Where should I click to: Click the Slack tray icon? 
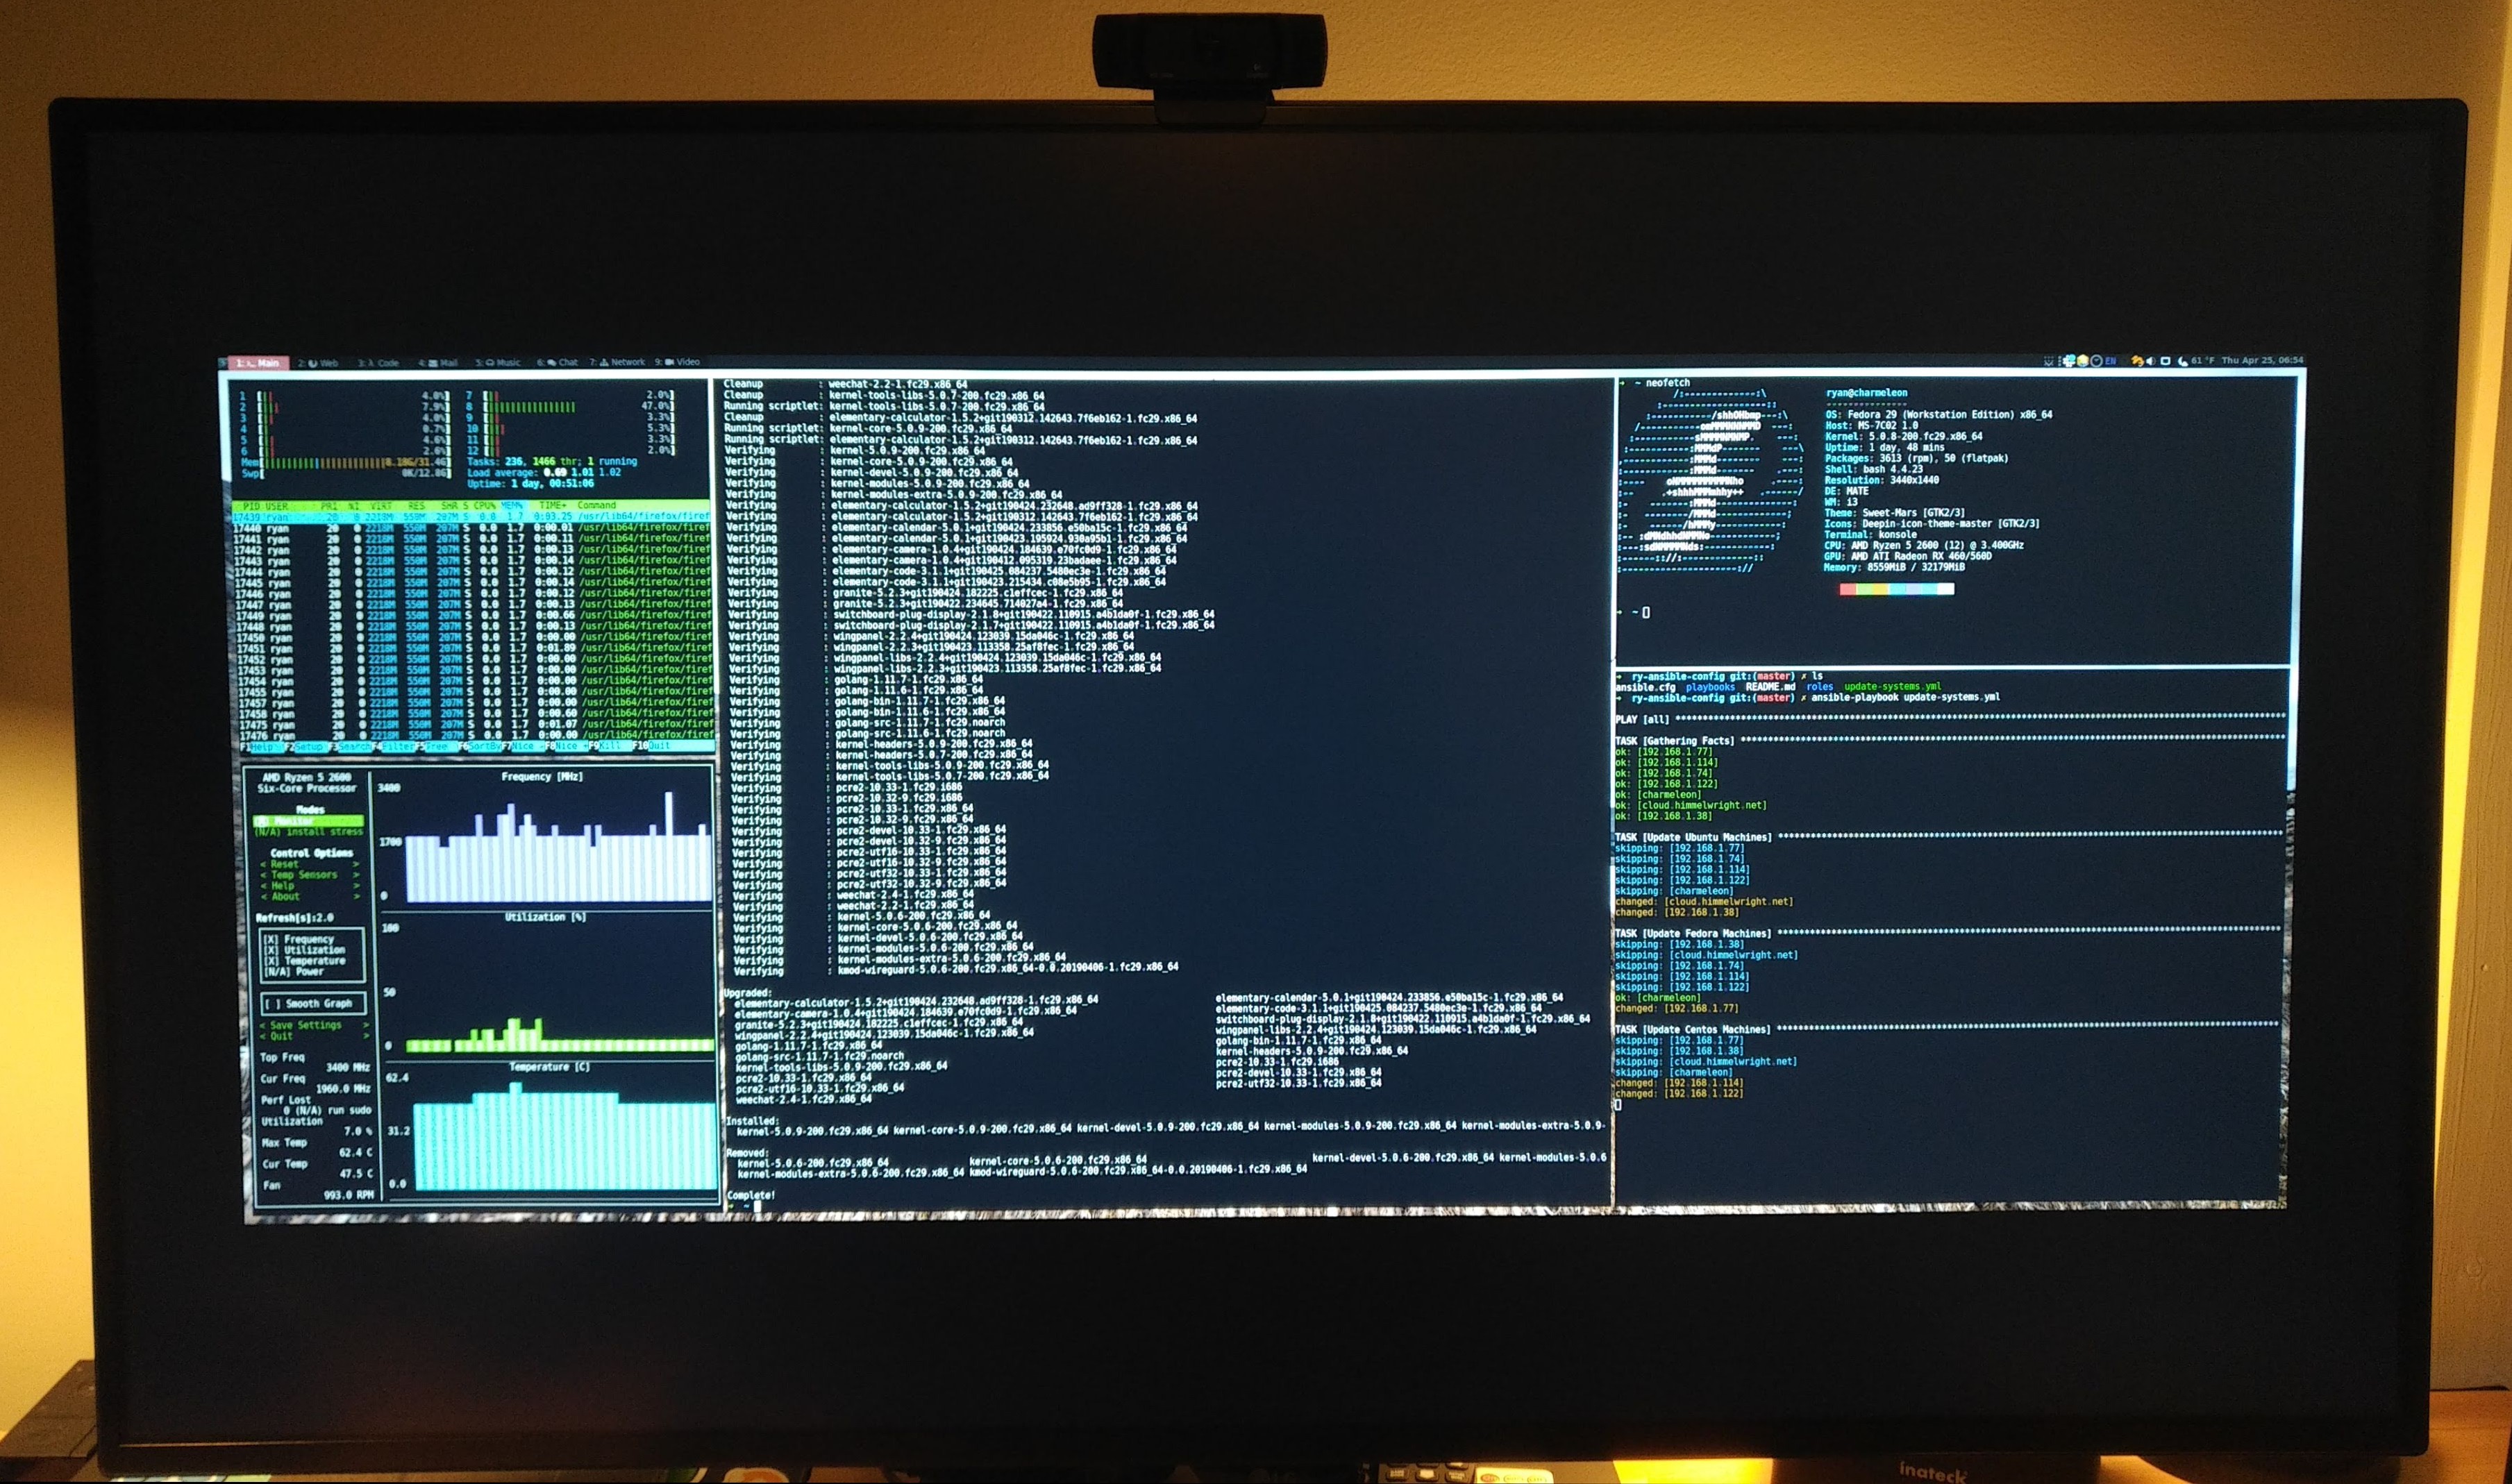[2070, 361]
